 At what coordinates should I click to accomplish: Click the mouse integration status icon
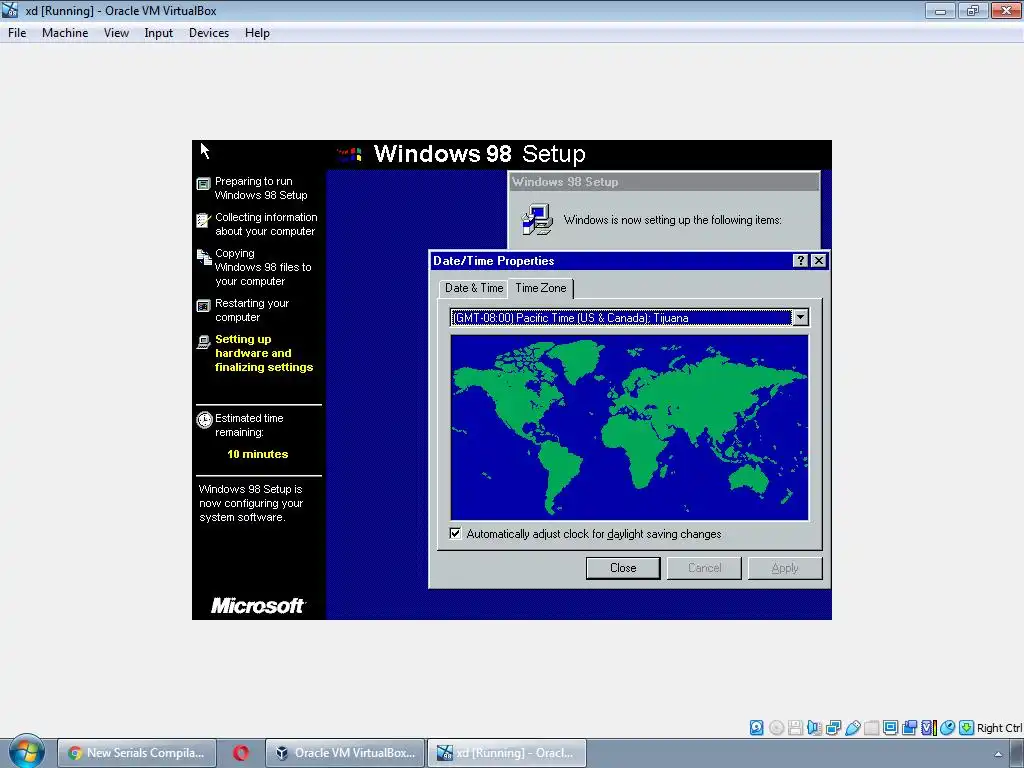[x=948, y=728]
